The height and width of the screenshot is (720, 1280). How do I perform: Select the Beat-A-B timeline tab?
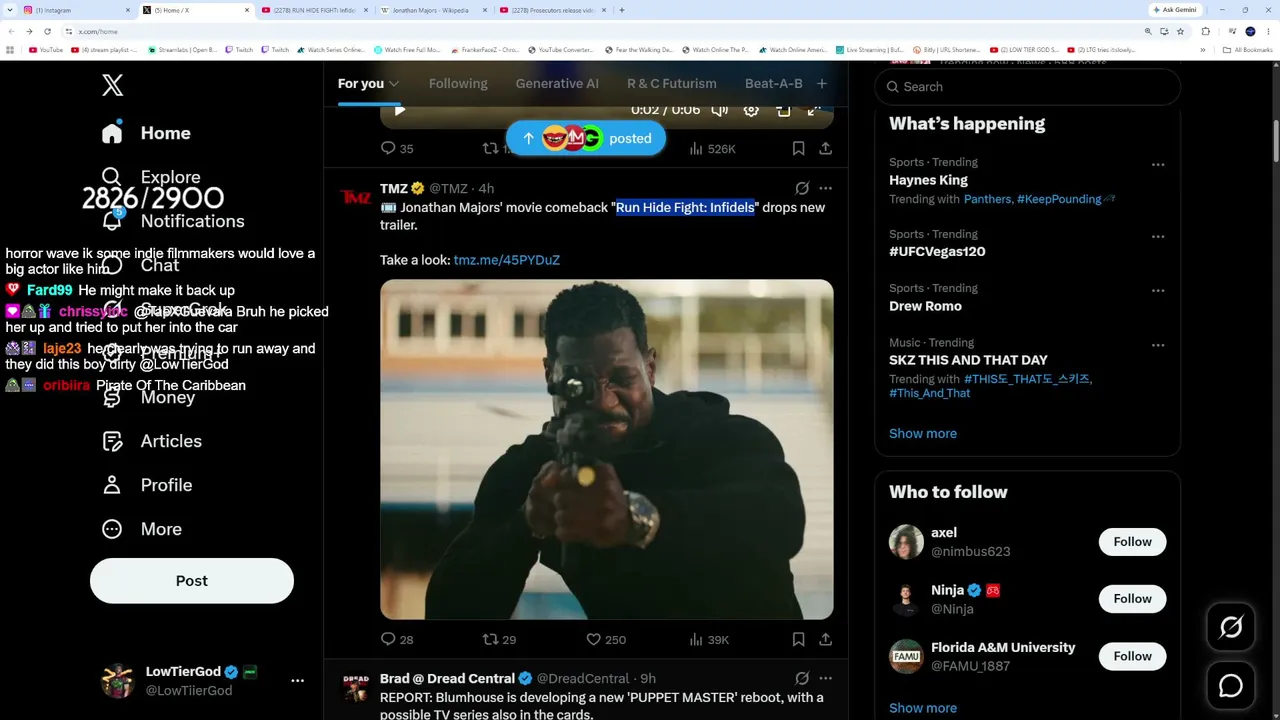pyautogui.click(x=774, y=84)
